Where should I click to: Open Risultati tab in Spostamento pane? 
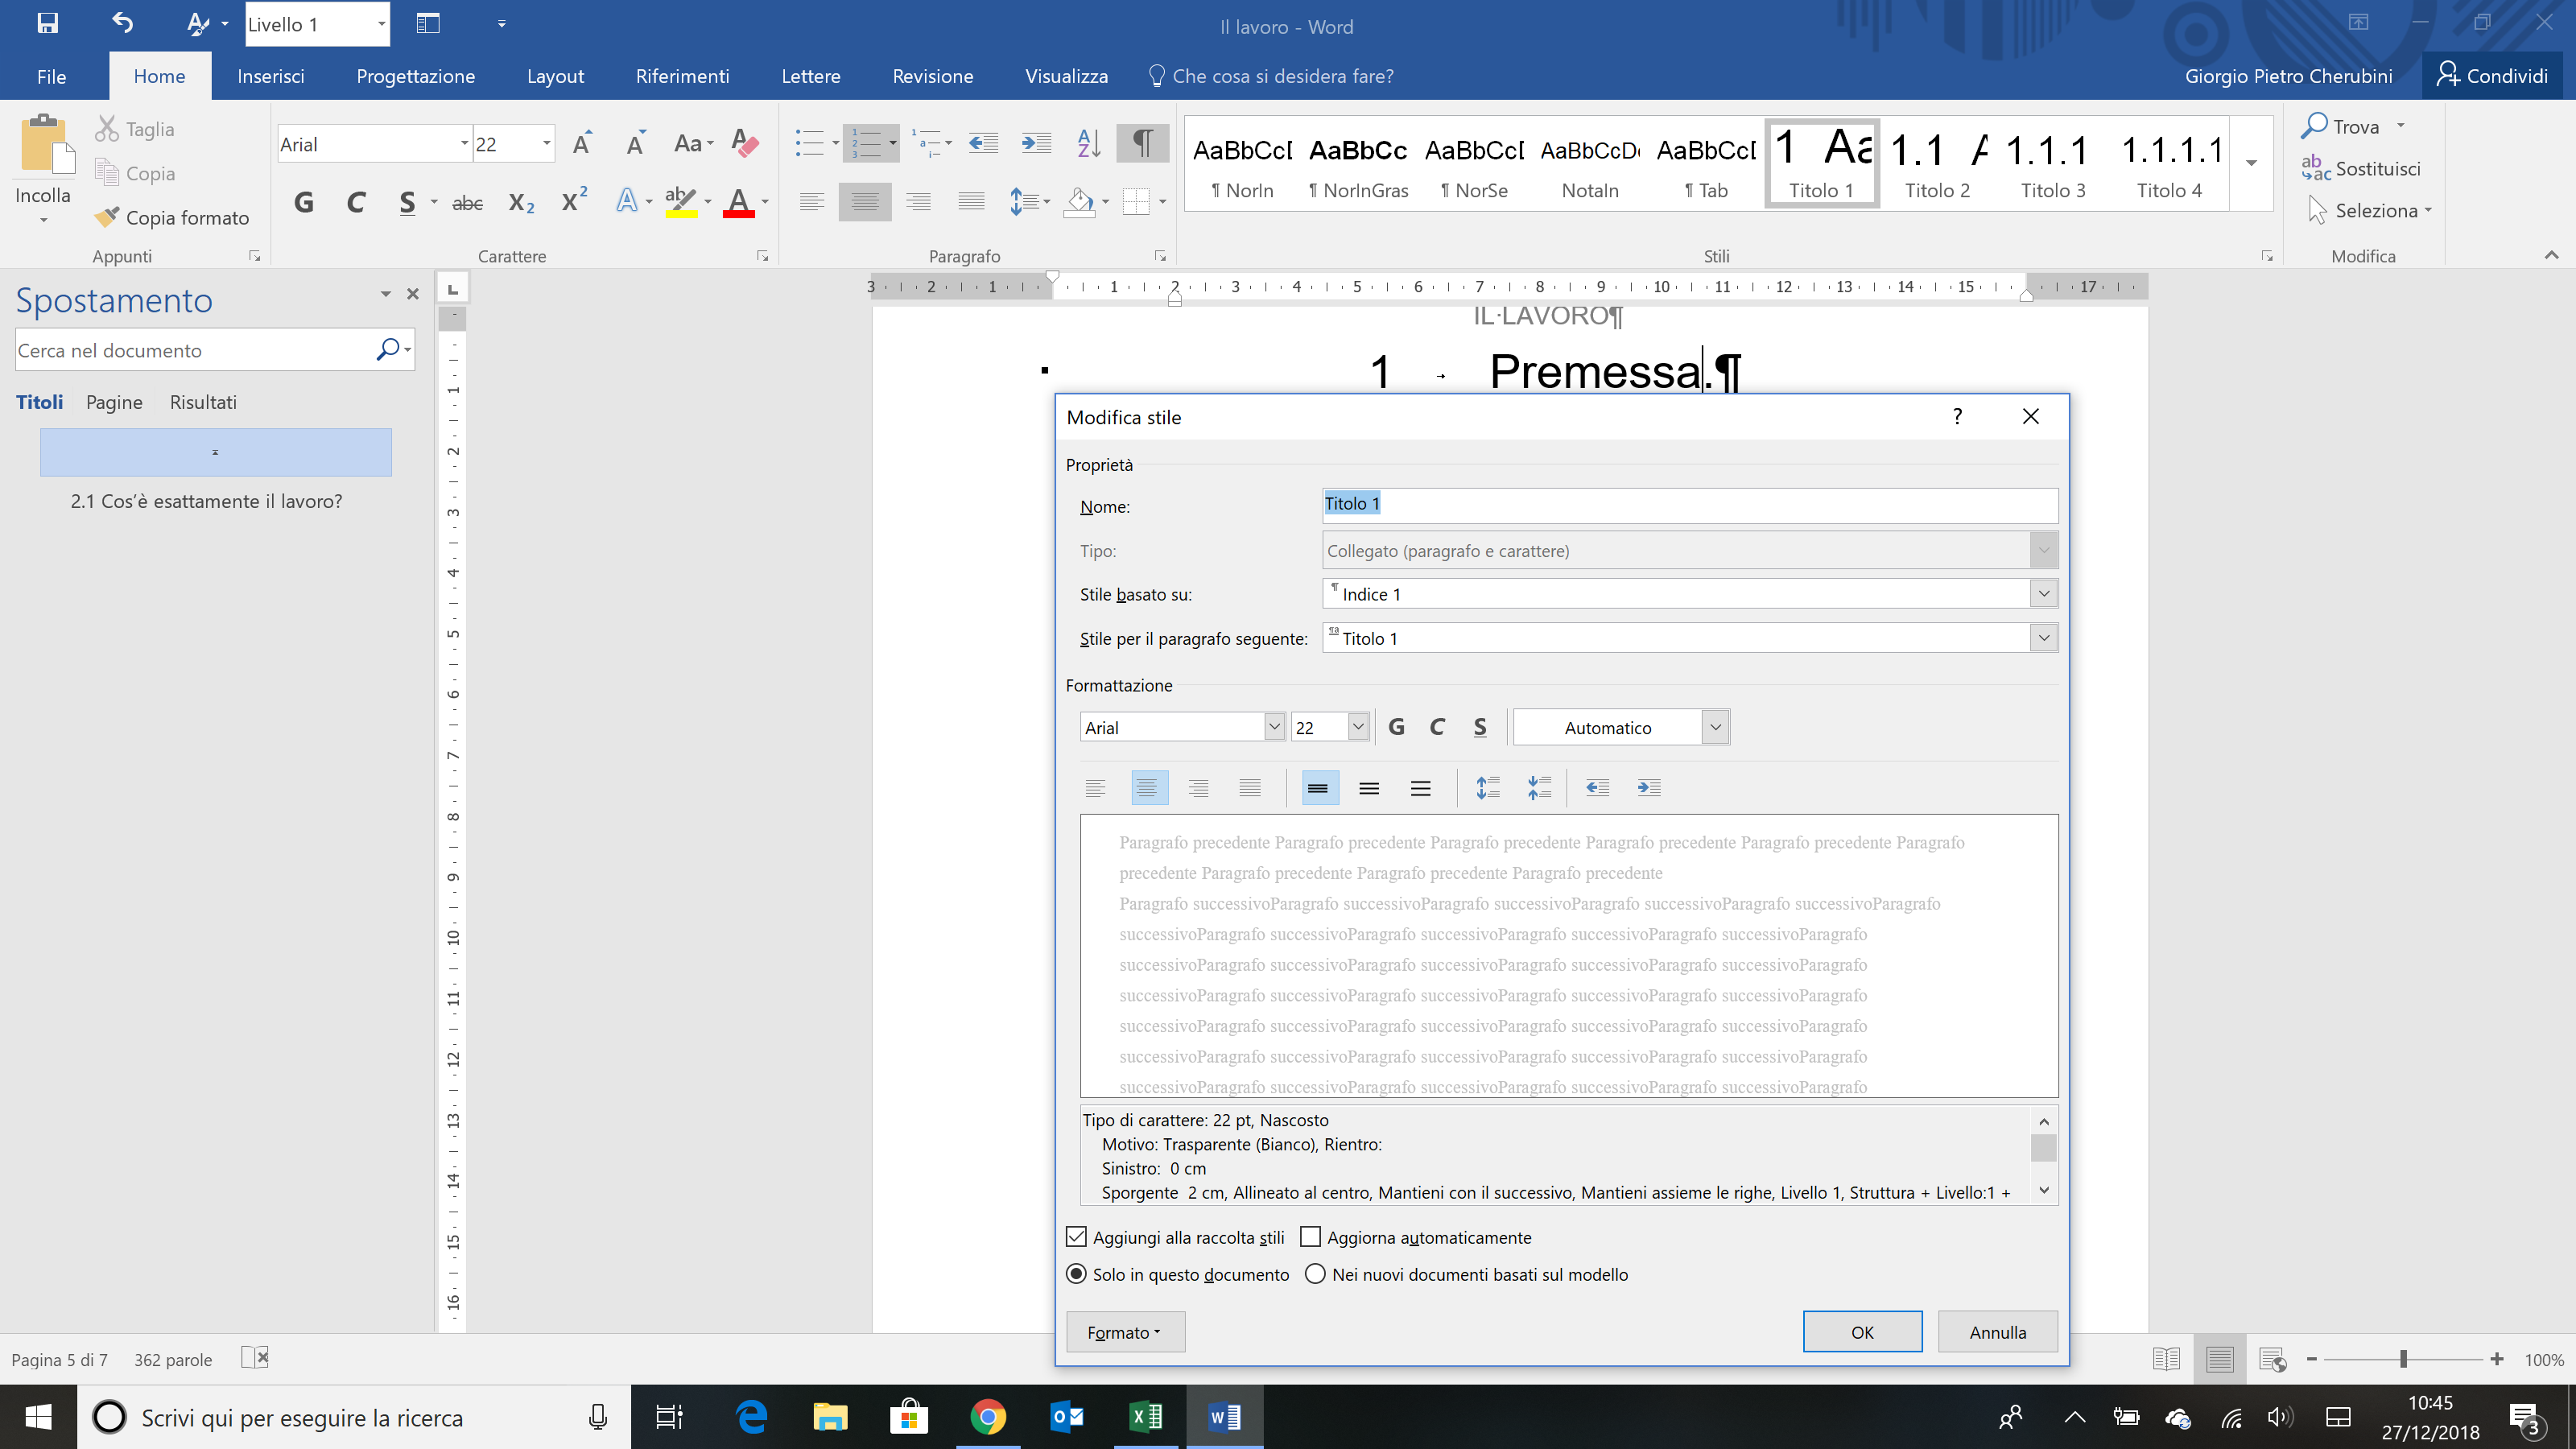pyautogui.click(x=203, y=402)
